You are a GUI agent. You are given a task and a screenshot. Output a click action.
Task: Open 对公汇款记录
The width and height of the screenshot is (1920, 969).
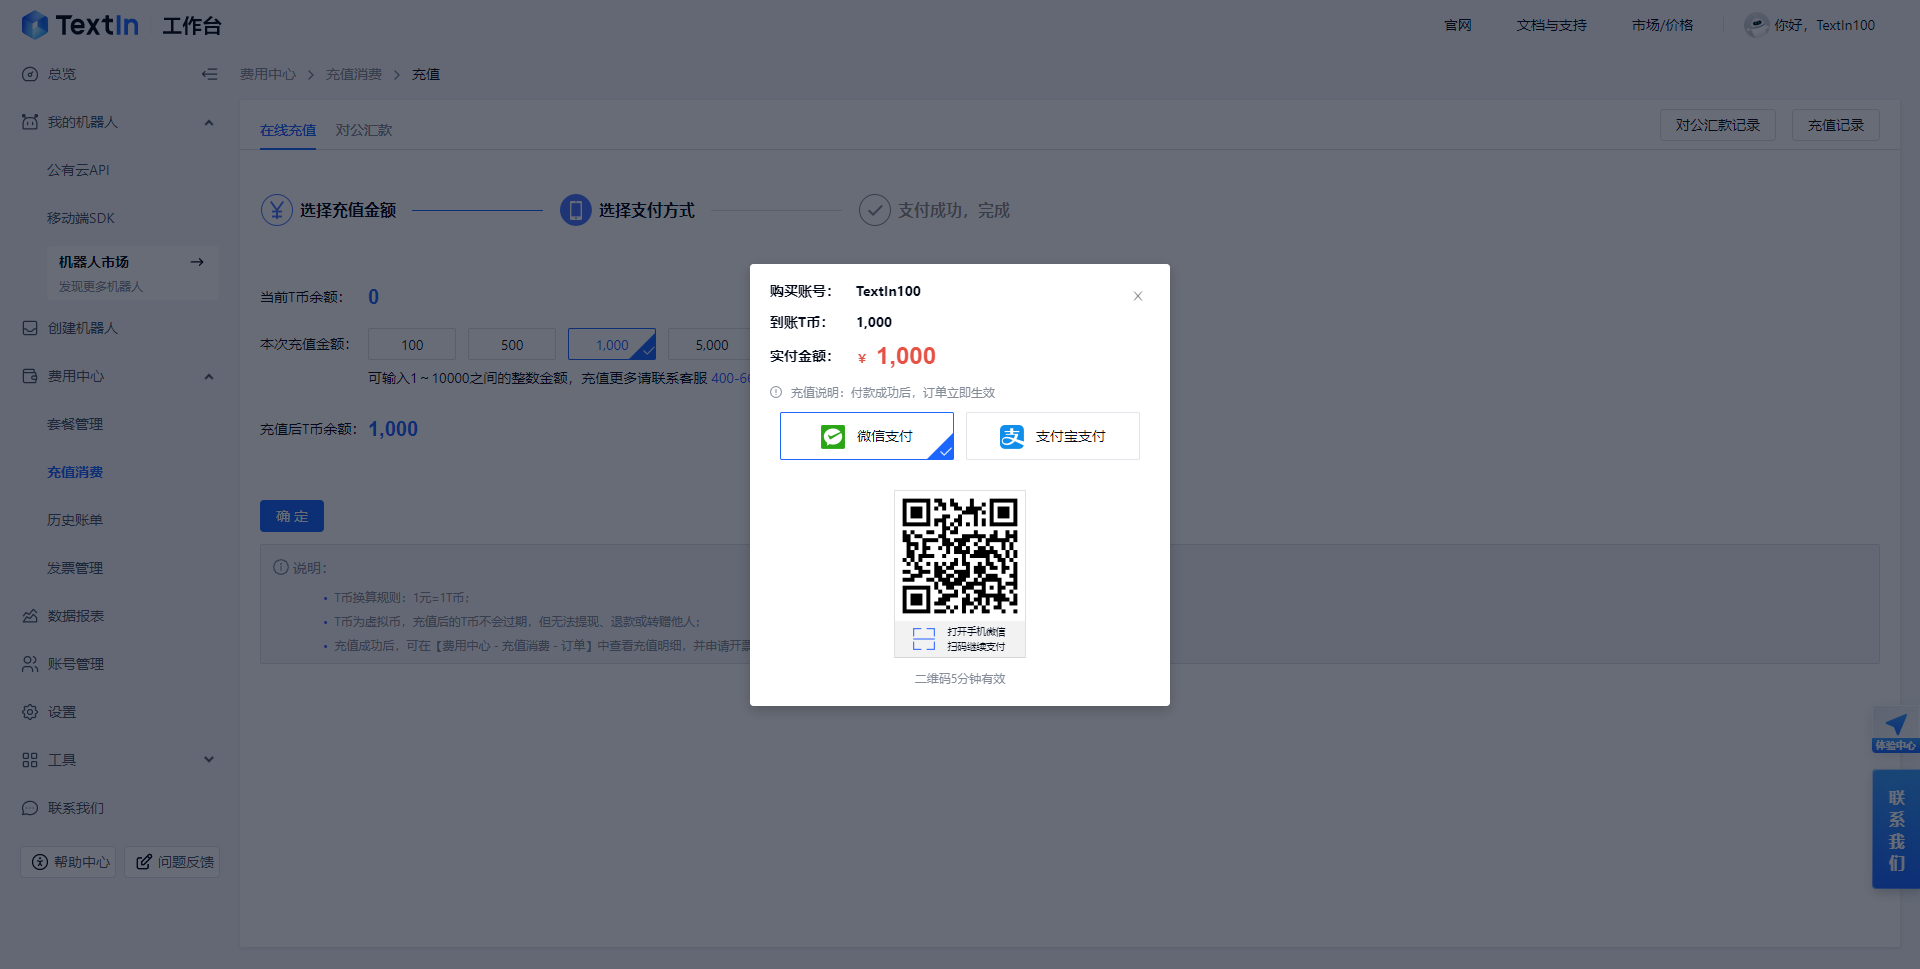pyautogui.click(x=1718, y=125)
